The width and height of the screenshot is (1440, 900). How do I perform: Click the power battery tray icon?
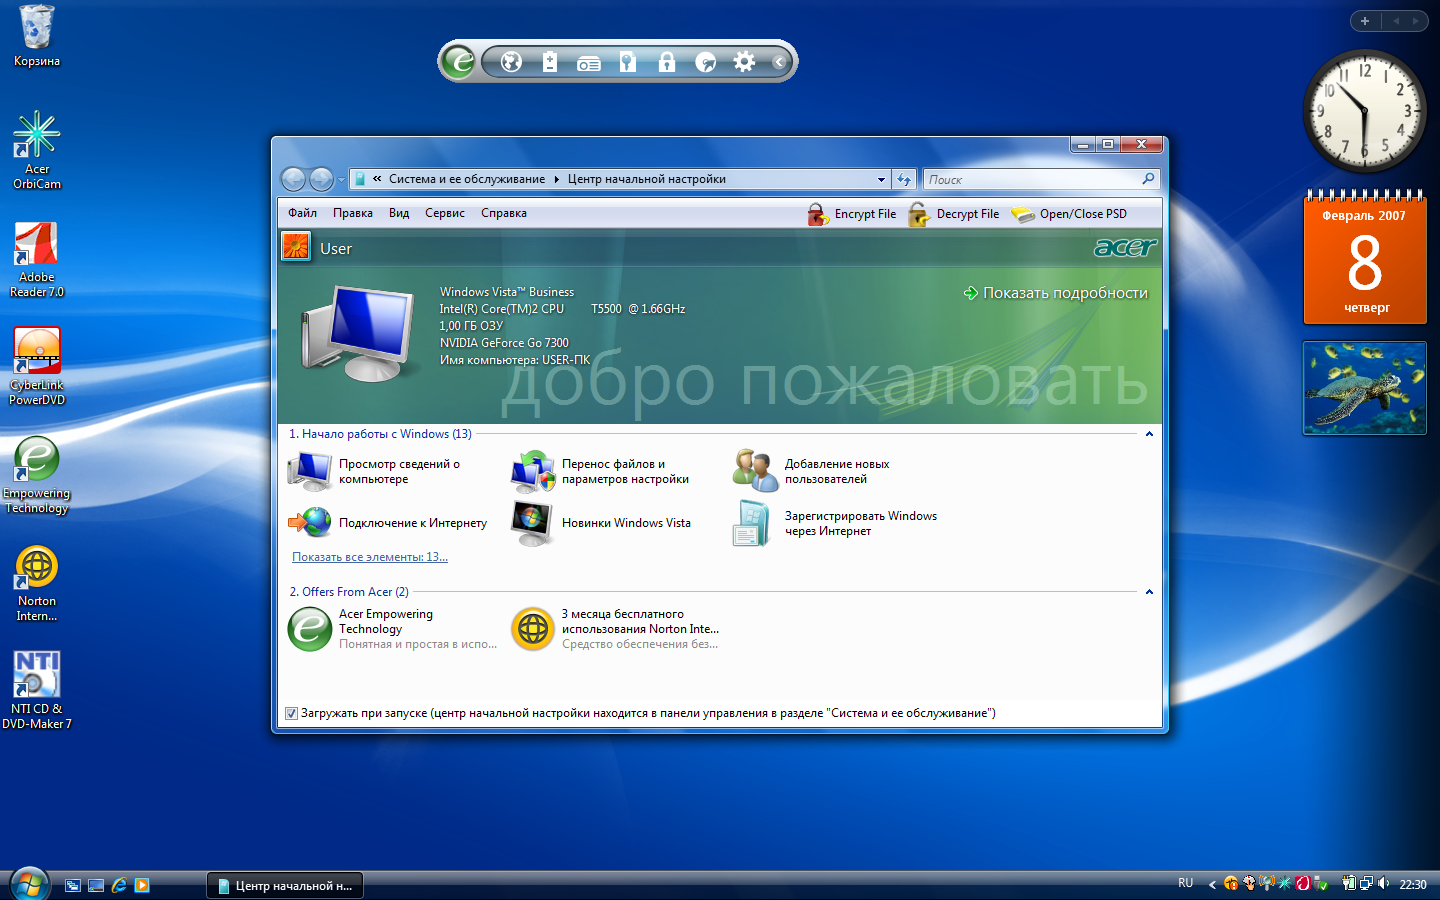1348,884
